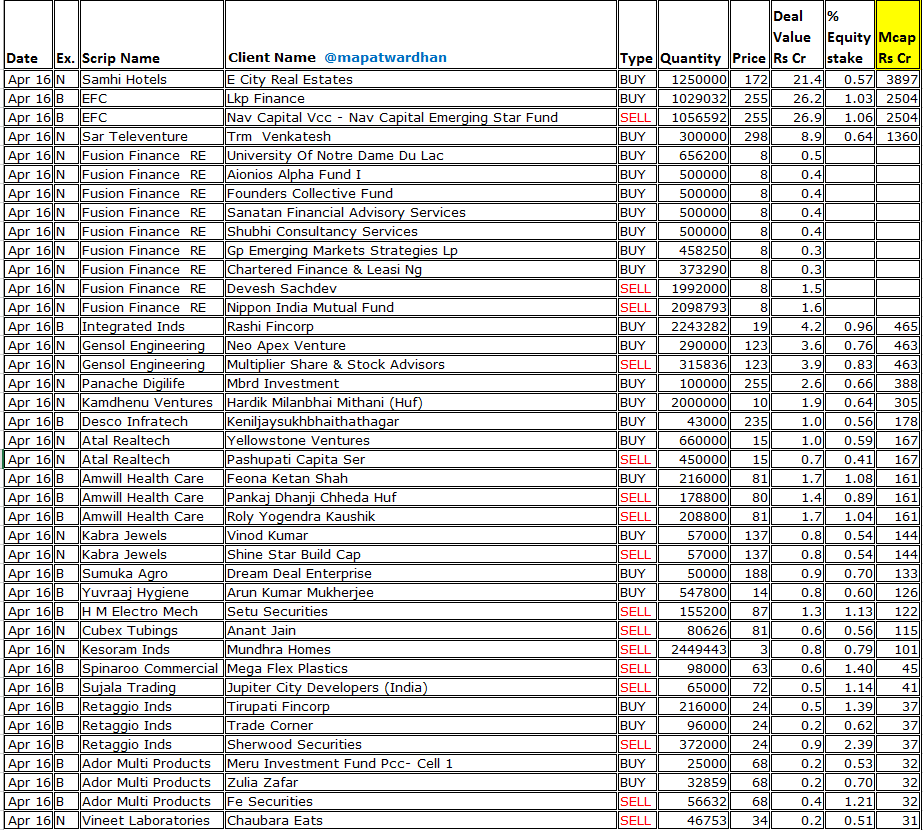Click the Zulia Zafar client cell
The height and width of the screenshot is (830, 923).
click(421, 782)
